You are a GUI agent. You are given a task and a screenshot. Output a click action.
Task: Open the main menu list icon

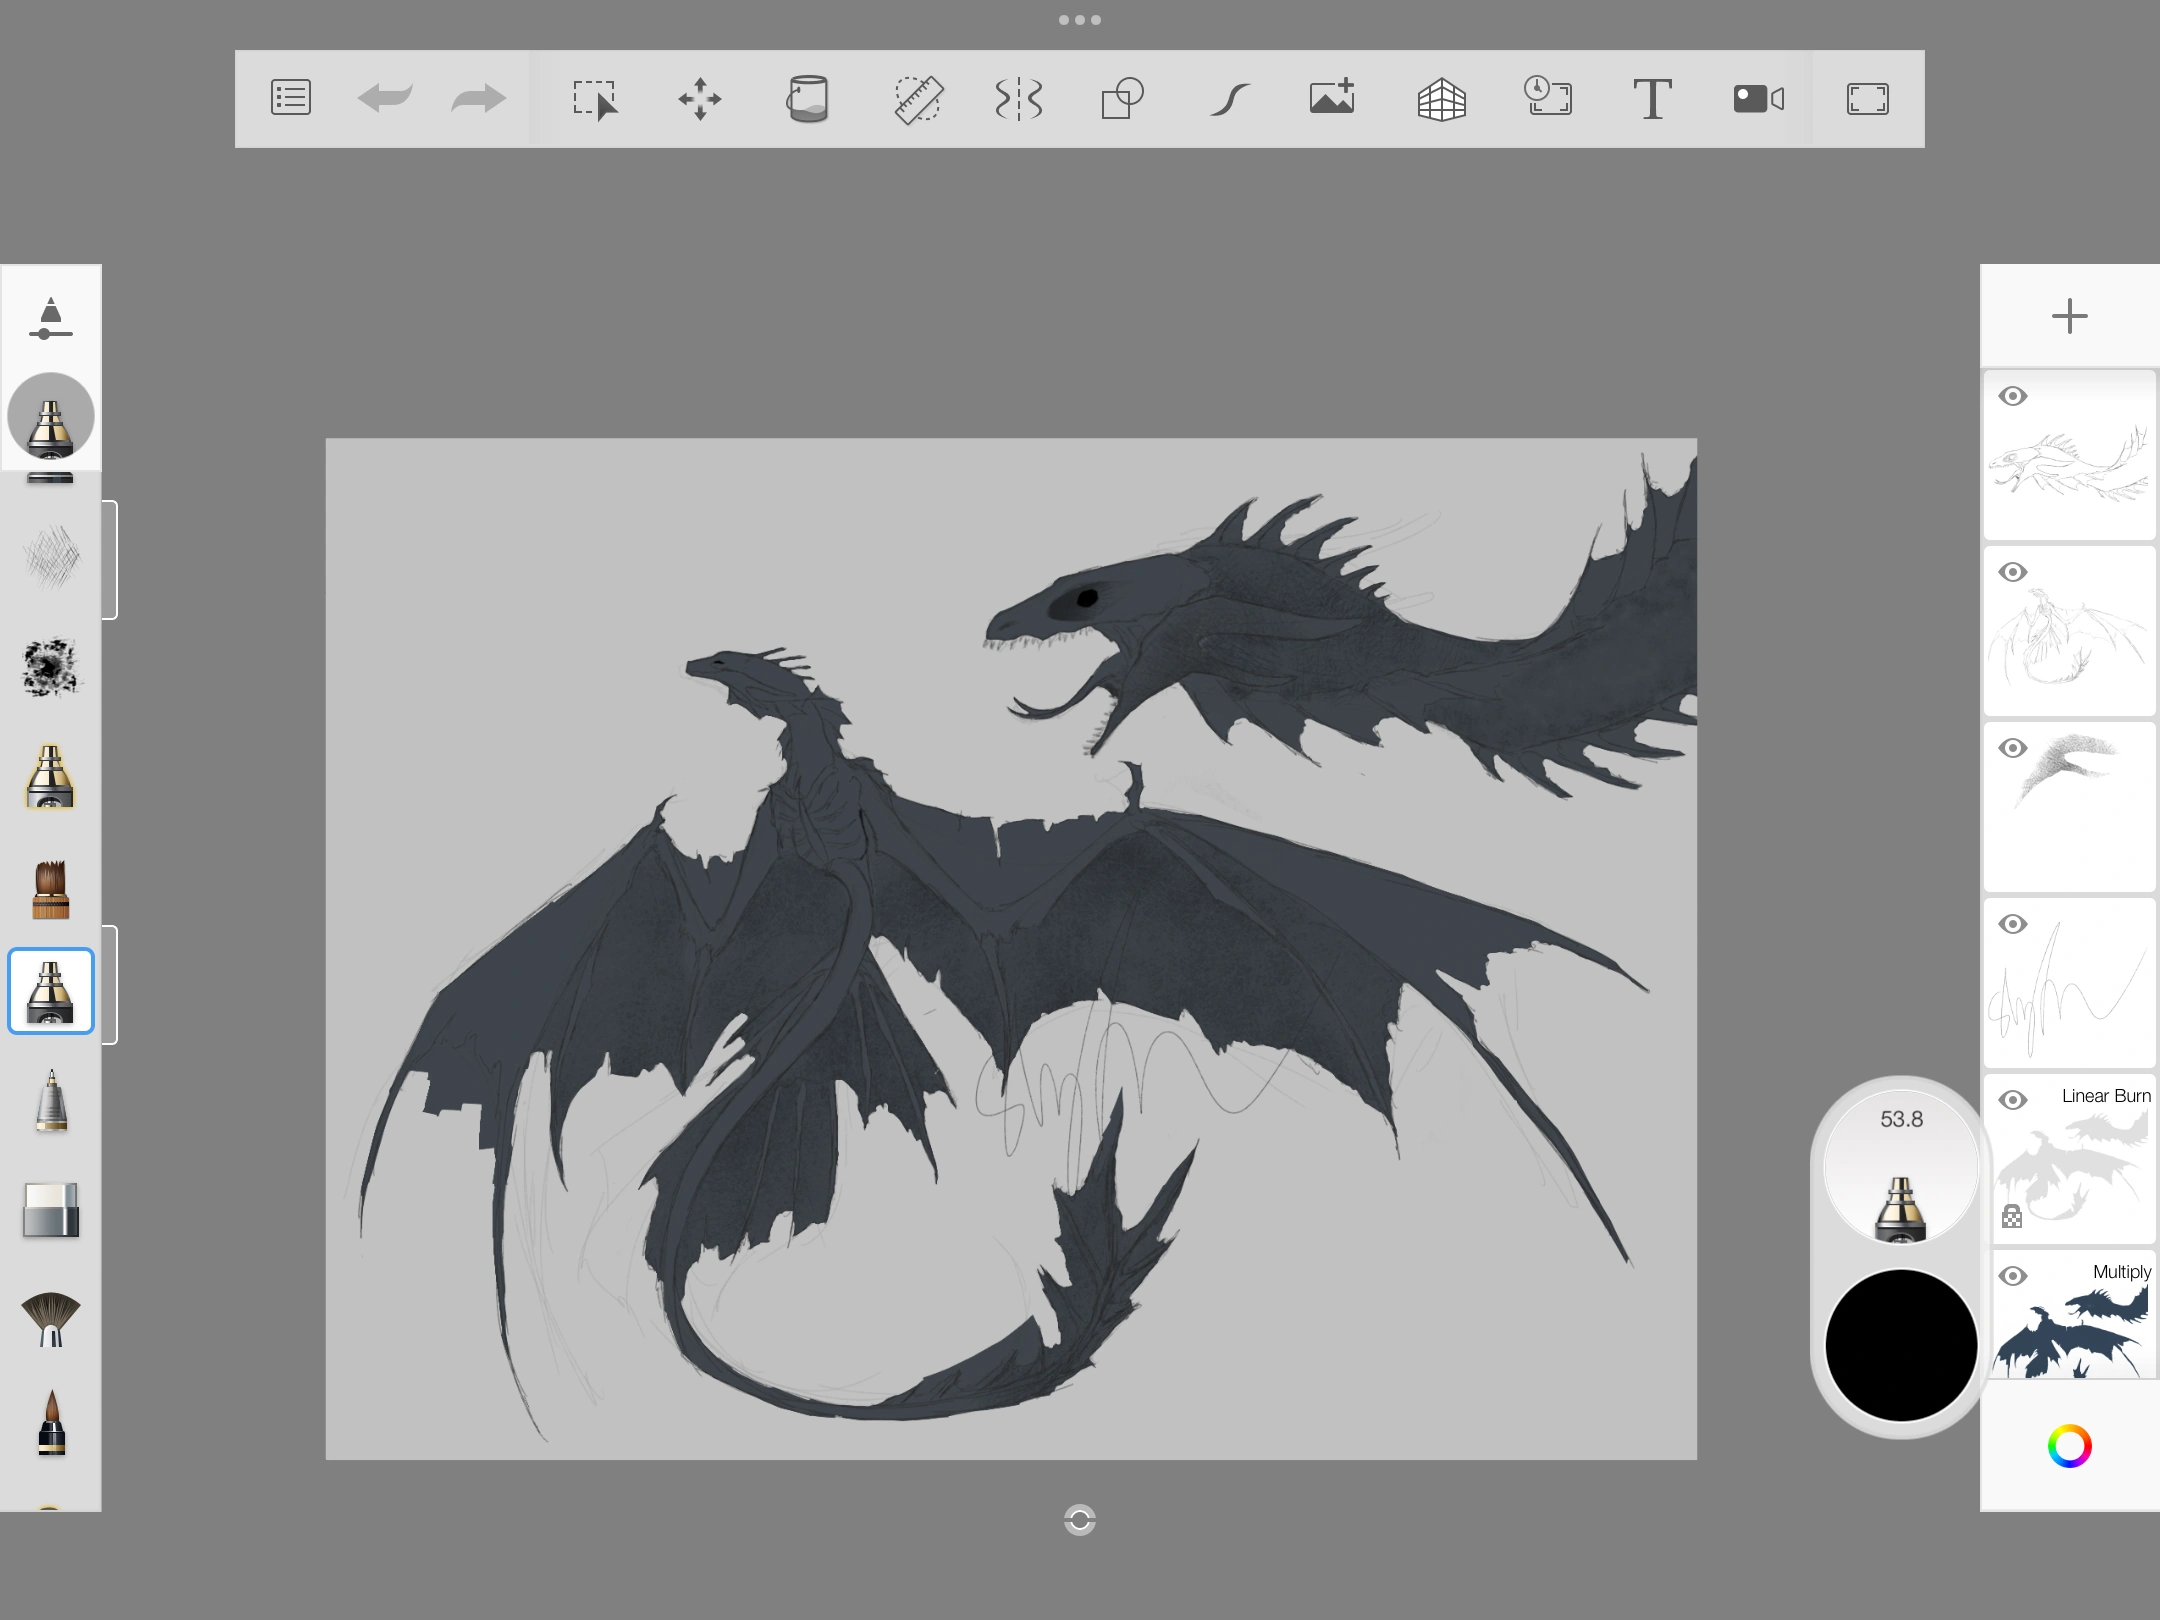point(290,98)
